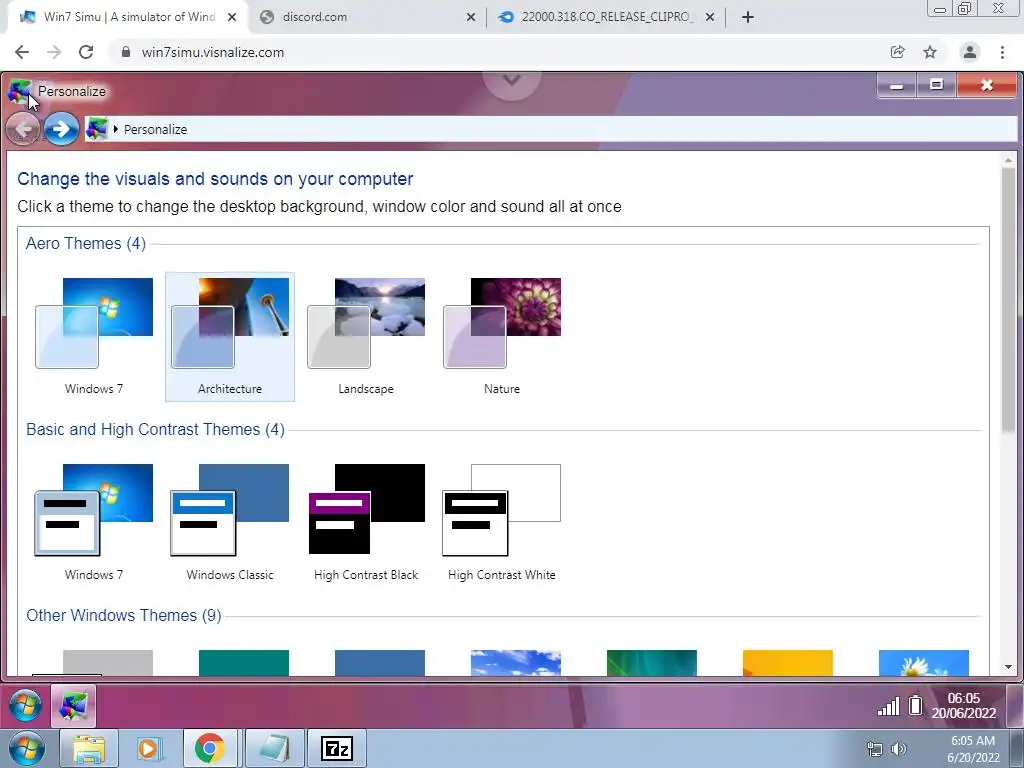1024x768 pixels.
Task: Click scrollbar up arrow in Personalize window
Action: tap(1008, 160)
